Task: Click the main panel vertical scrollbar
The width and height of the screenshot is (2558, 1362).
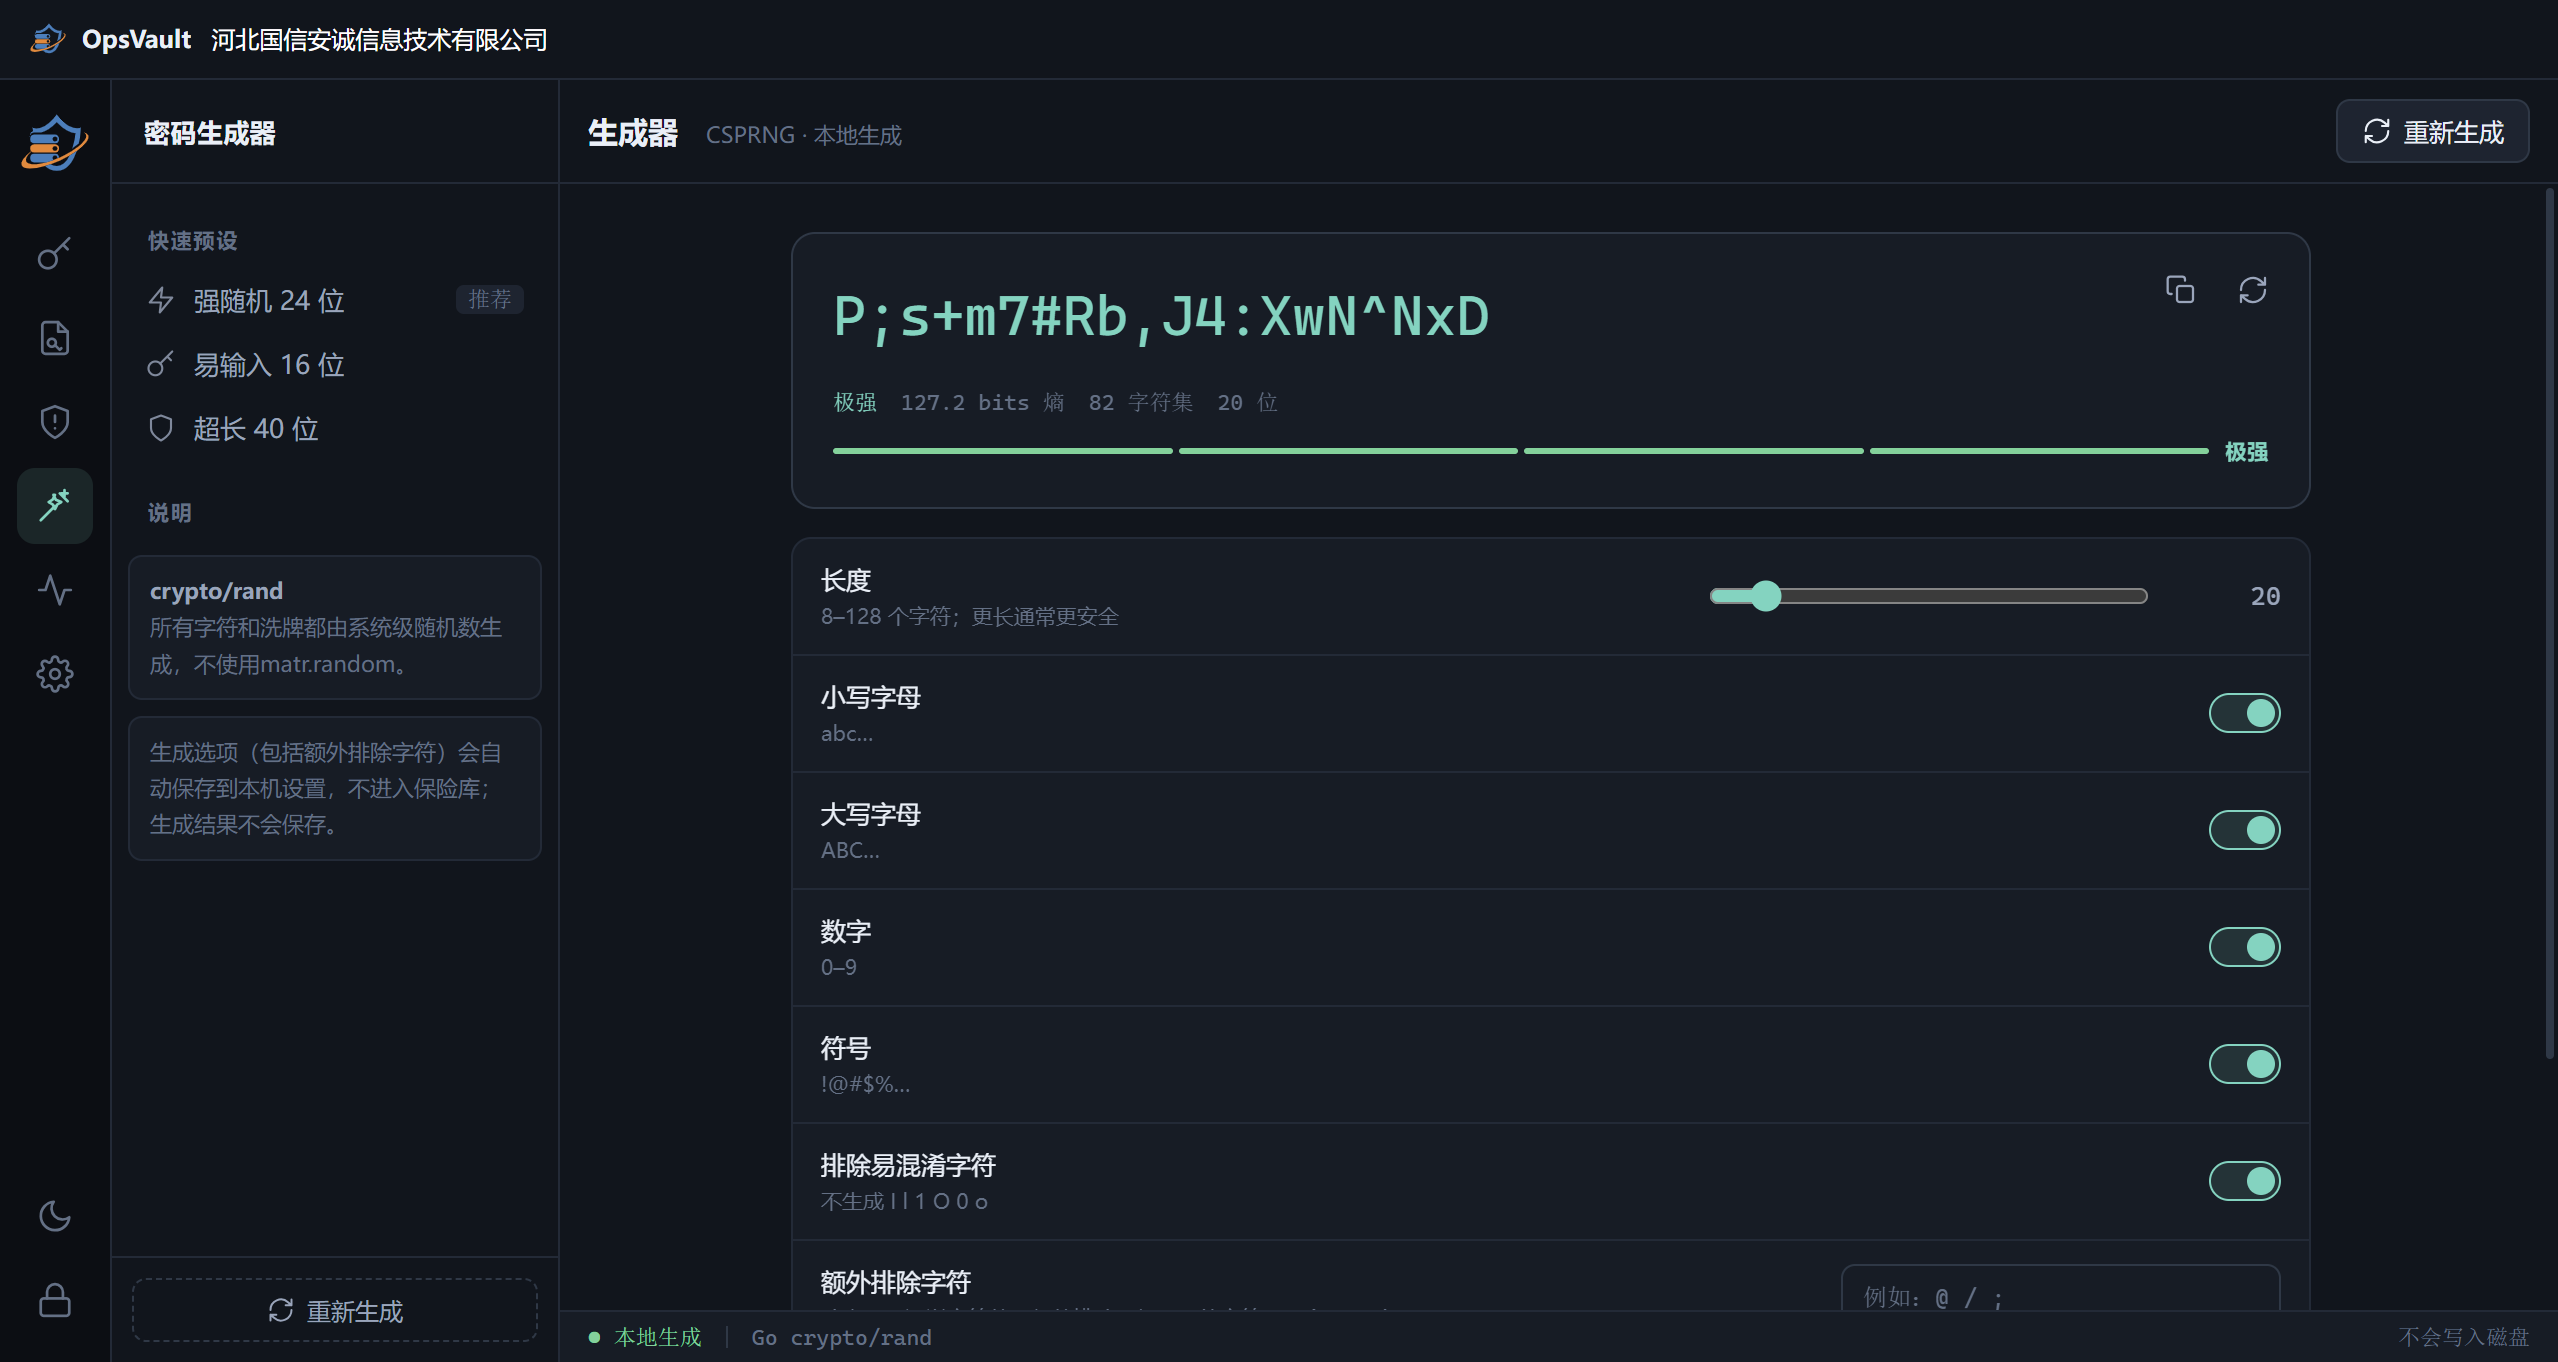Action: click(2550, 622)
